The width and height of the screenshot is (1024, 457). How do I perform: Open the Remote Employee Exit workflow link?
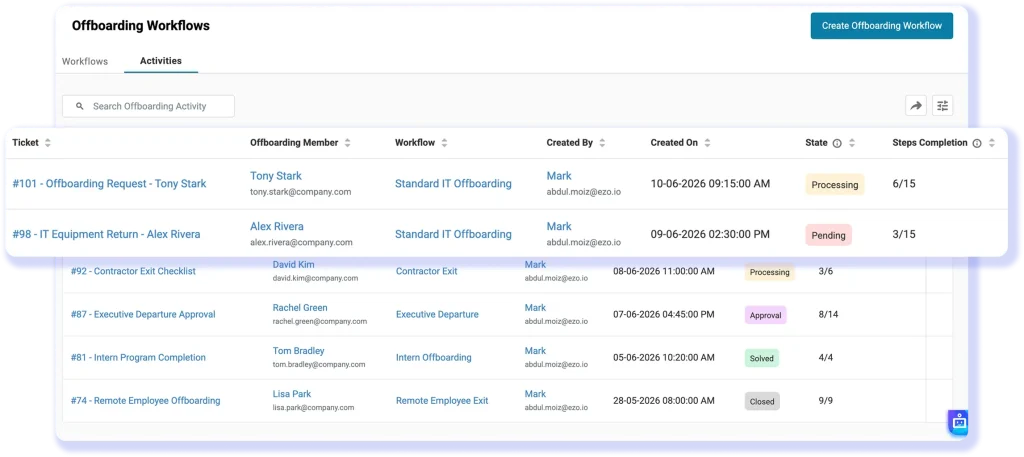click(442, 400)
